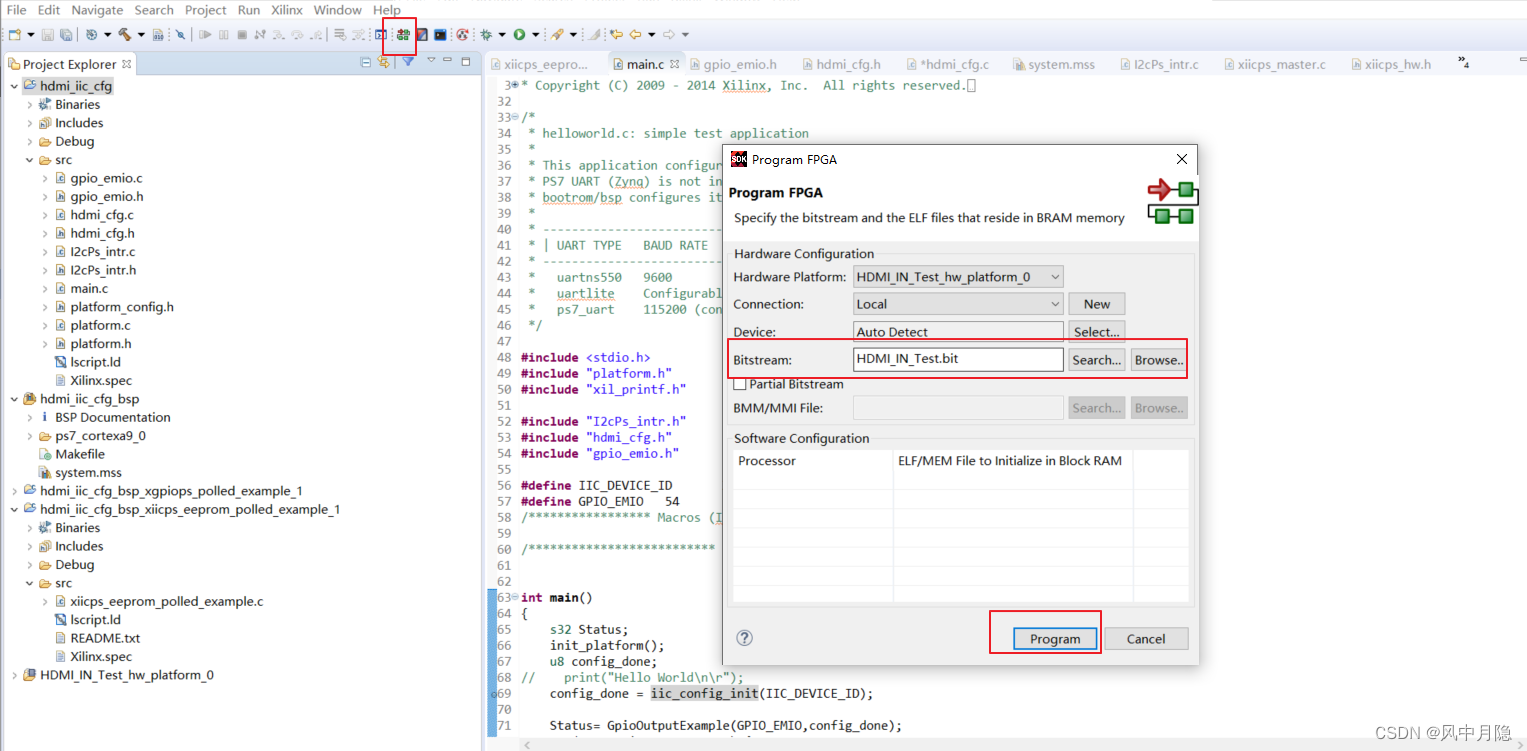Expand the Binaries folder under hdmi_iic_cfg
Viewport: 1527px width, 751px height.
point(30,104)
